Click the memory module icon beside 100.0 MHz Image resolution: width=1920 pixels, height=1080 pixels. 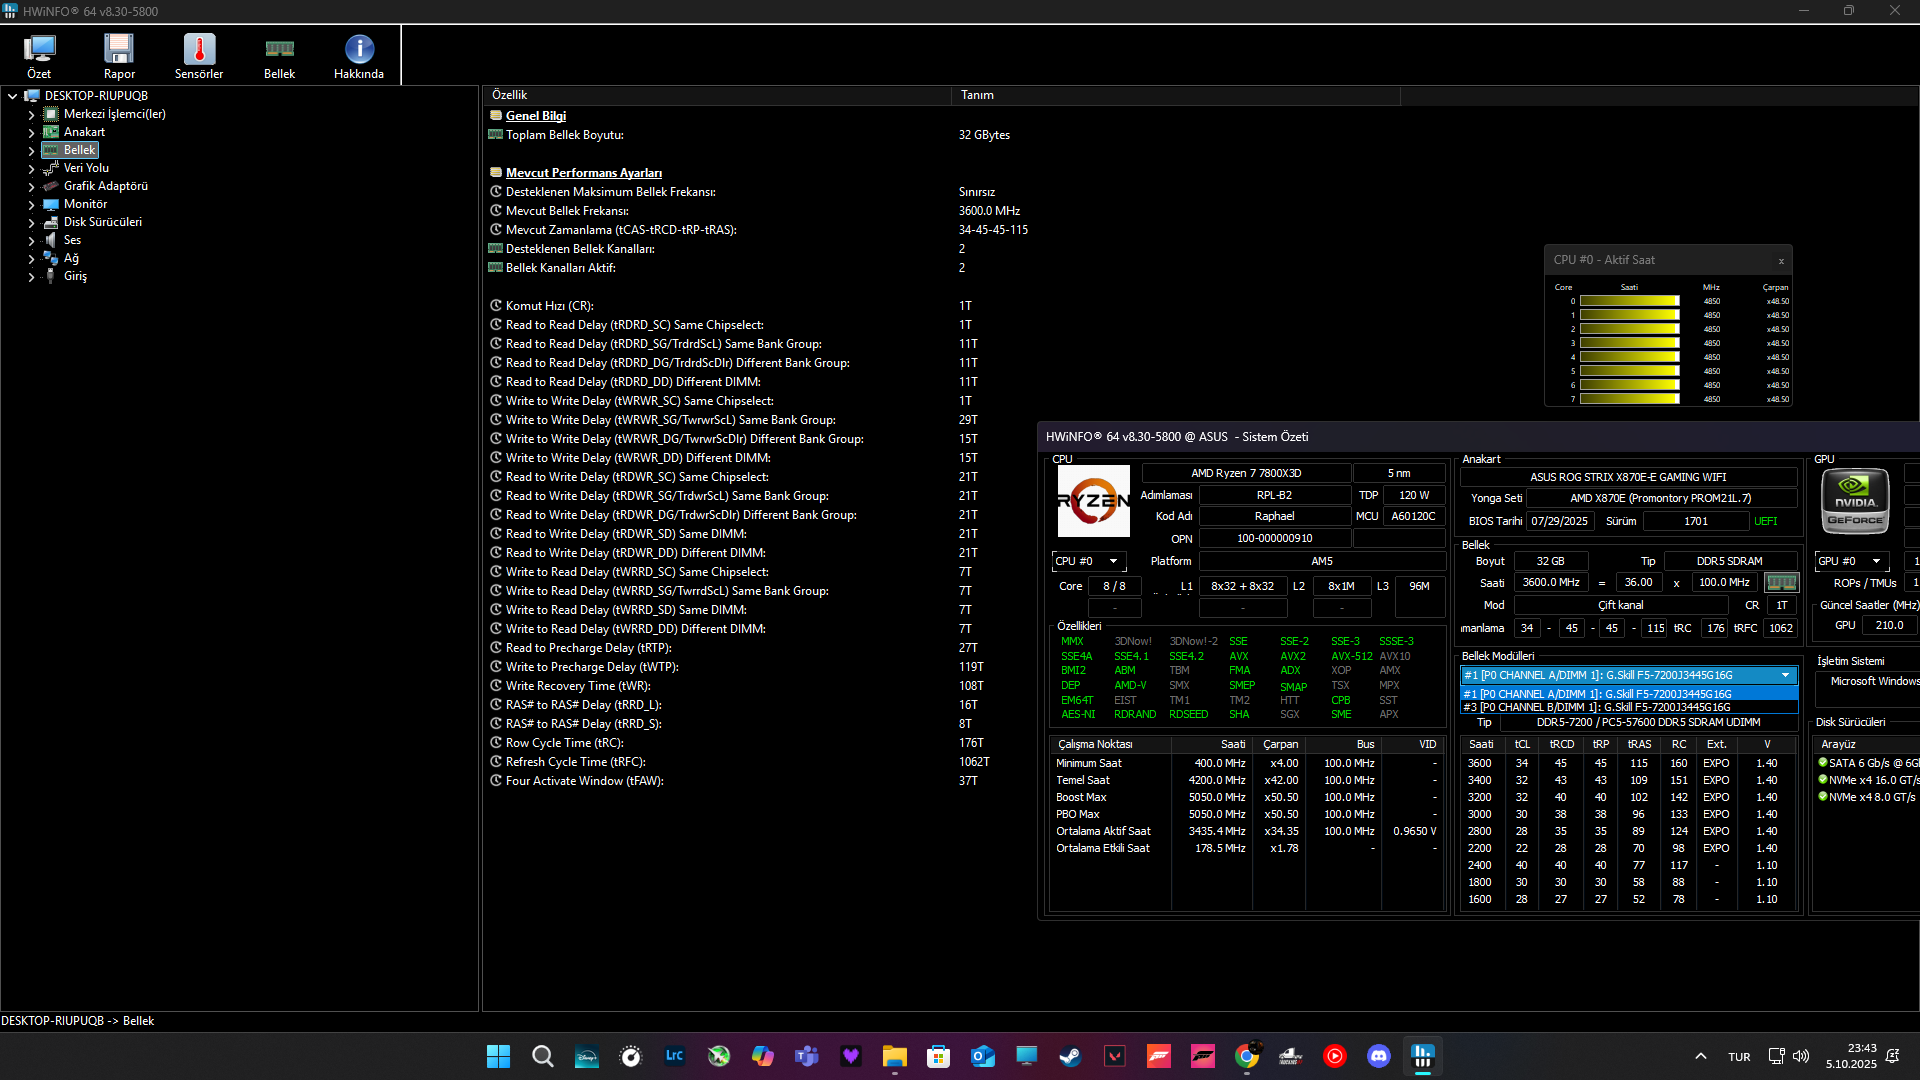coord(1781,582)
